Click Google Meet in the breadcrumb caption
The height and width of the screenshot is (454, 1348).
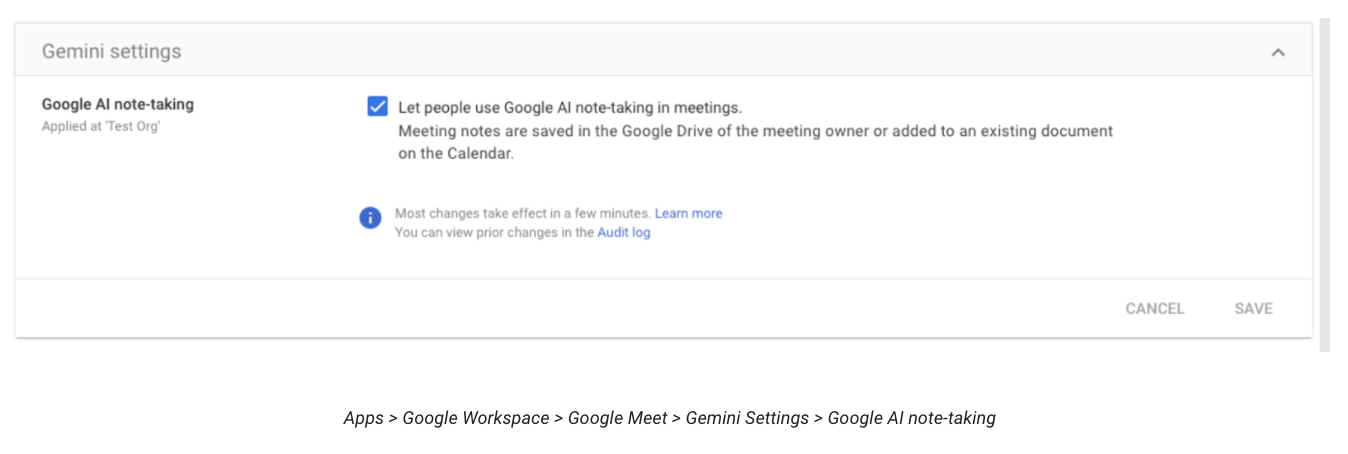tap(617, 418)
